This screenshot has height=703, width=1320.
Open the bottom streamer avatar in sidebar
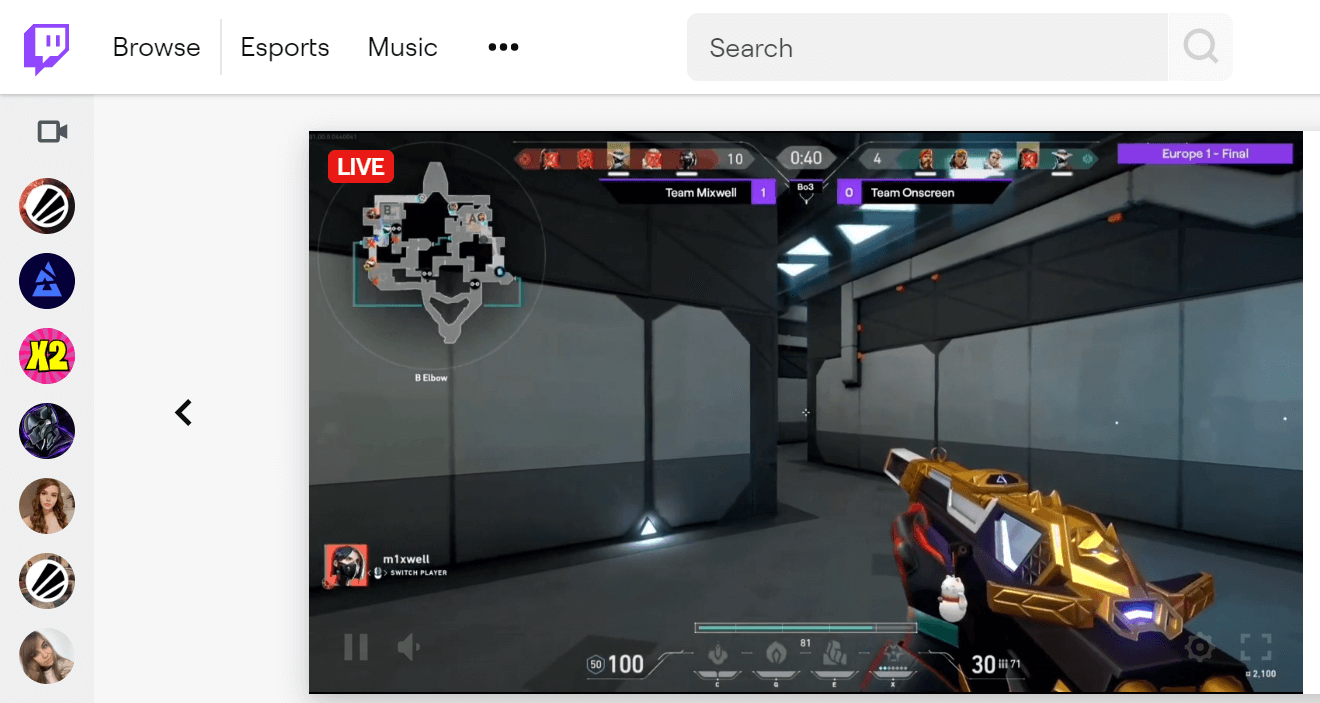[47, 656]
